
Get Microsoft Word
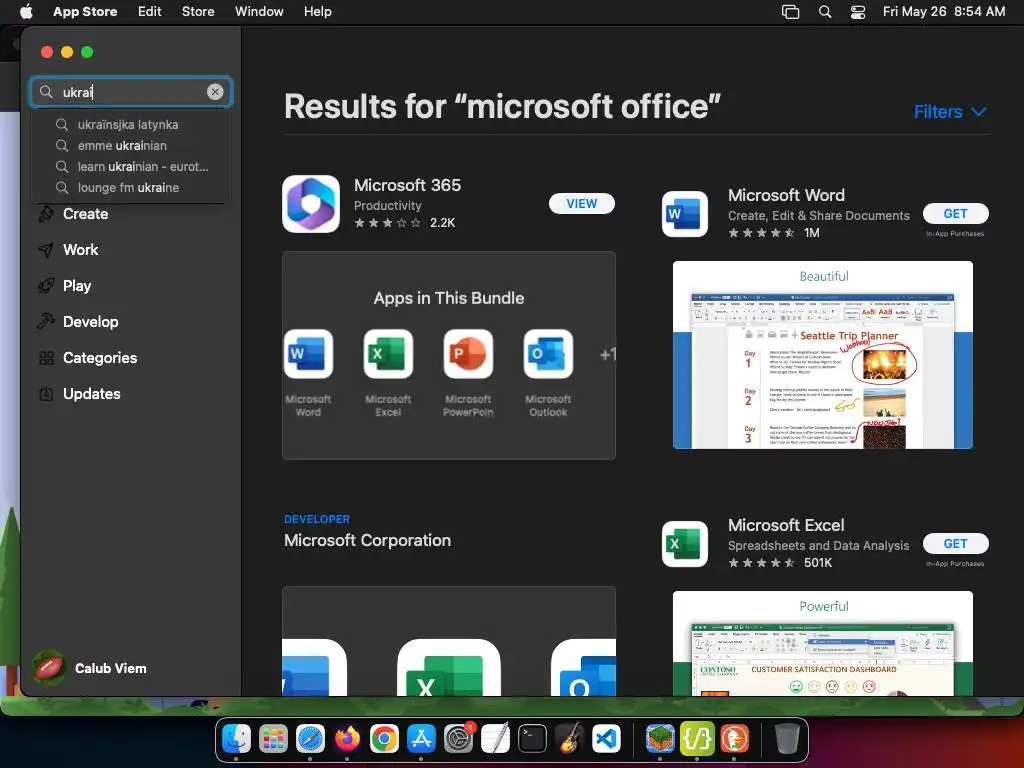click(955, 214)
